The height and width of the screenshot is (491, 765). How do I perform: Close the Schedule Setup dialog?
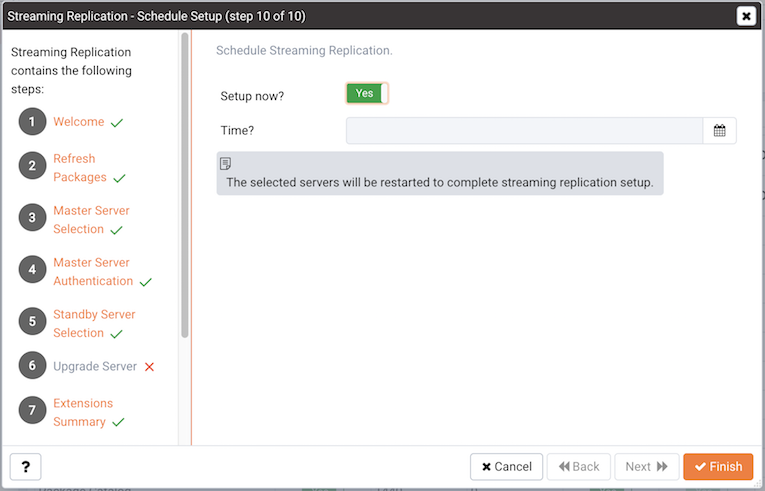(746, 16)
